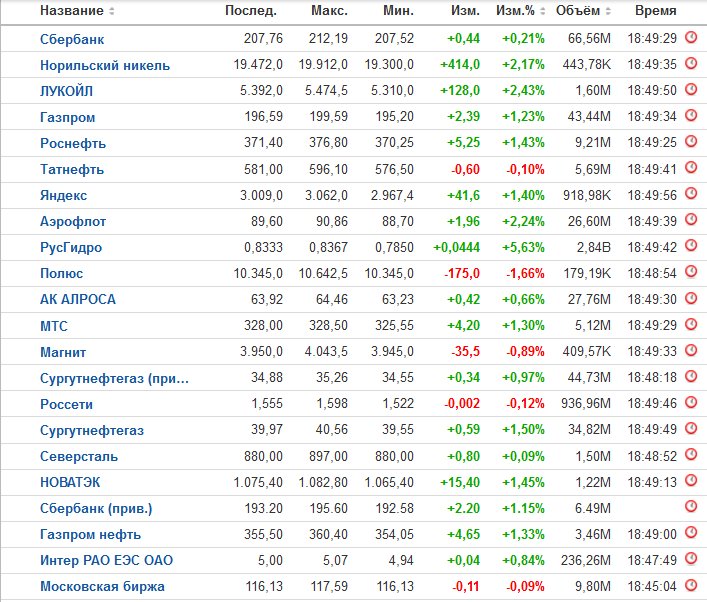Click the clock icon in the Россети row
This screenshot has width=707, height=602.
[x=691, y=402]
